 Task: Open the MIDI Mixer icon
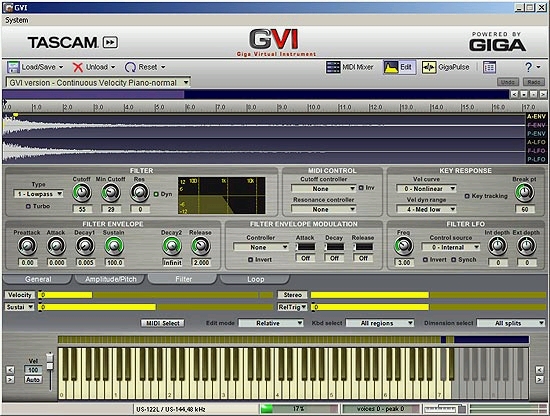pos(333,67)
